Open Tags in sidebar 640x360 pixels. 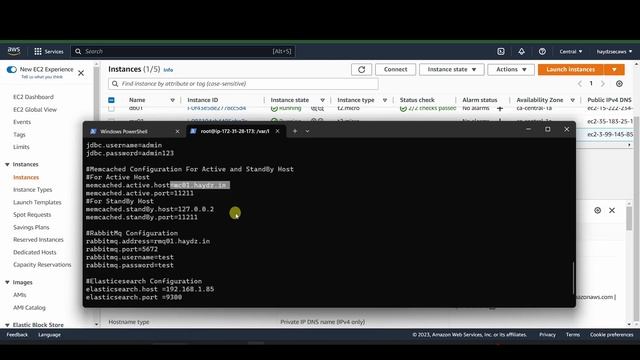(19, 134)
